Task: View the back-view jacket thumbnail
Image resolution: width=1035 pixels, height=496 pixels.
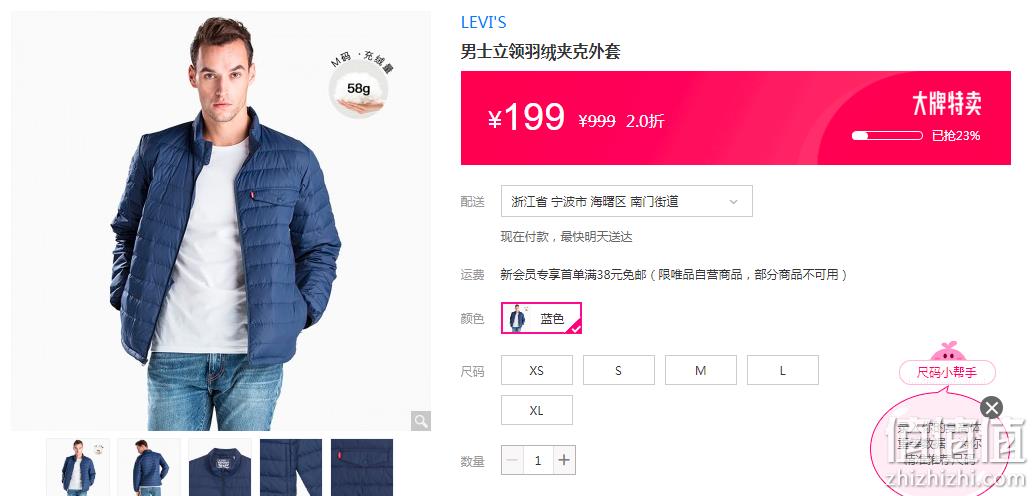Action: pyautogui.click(x=149, y=468)
